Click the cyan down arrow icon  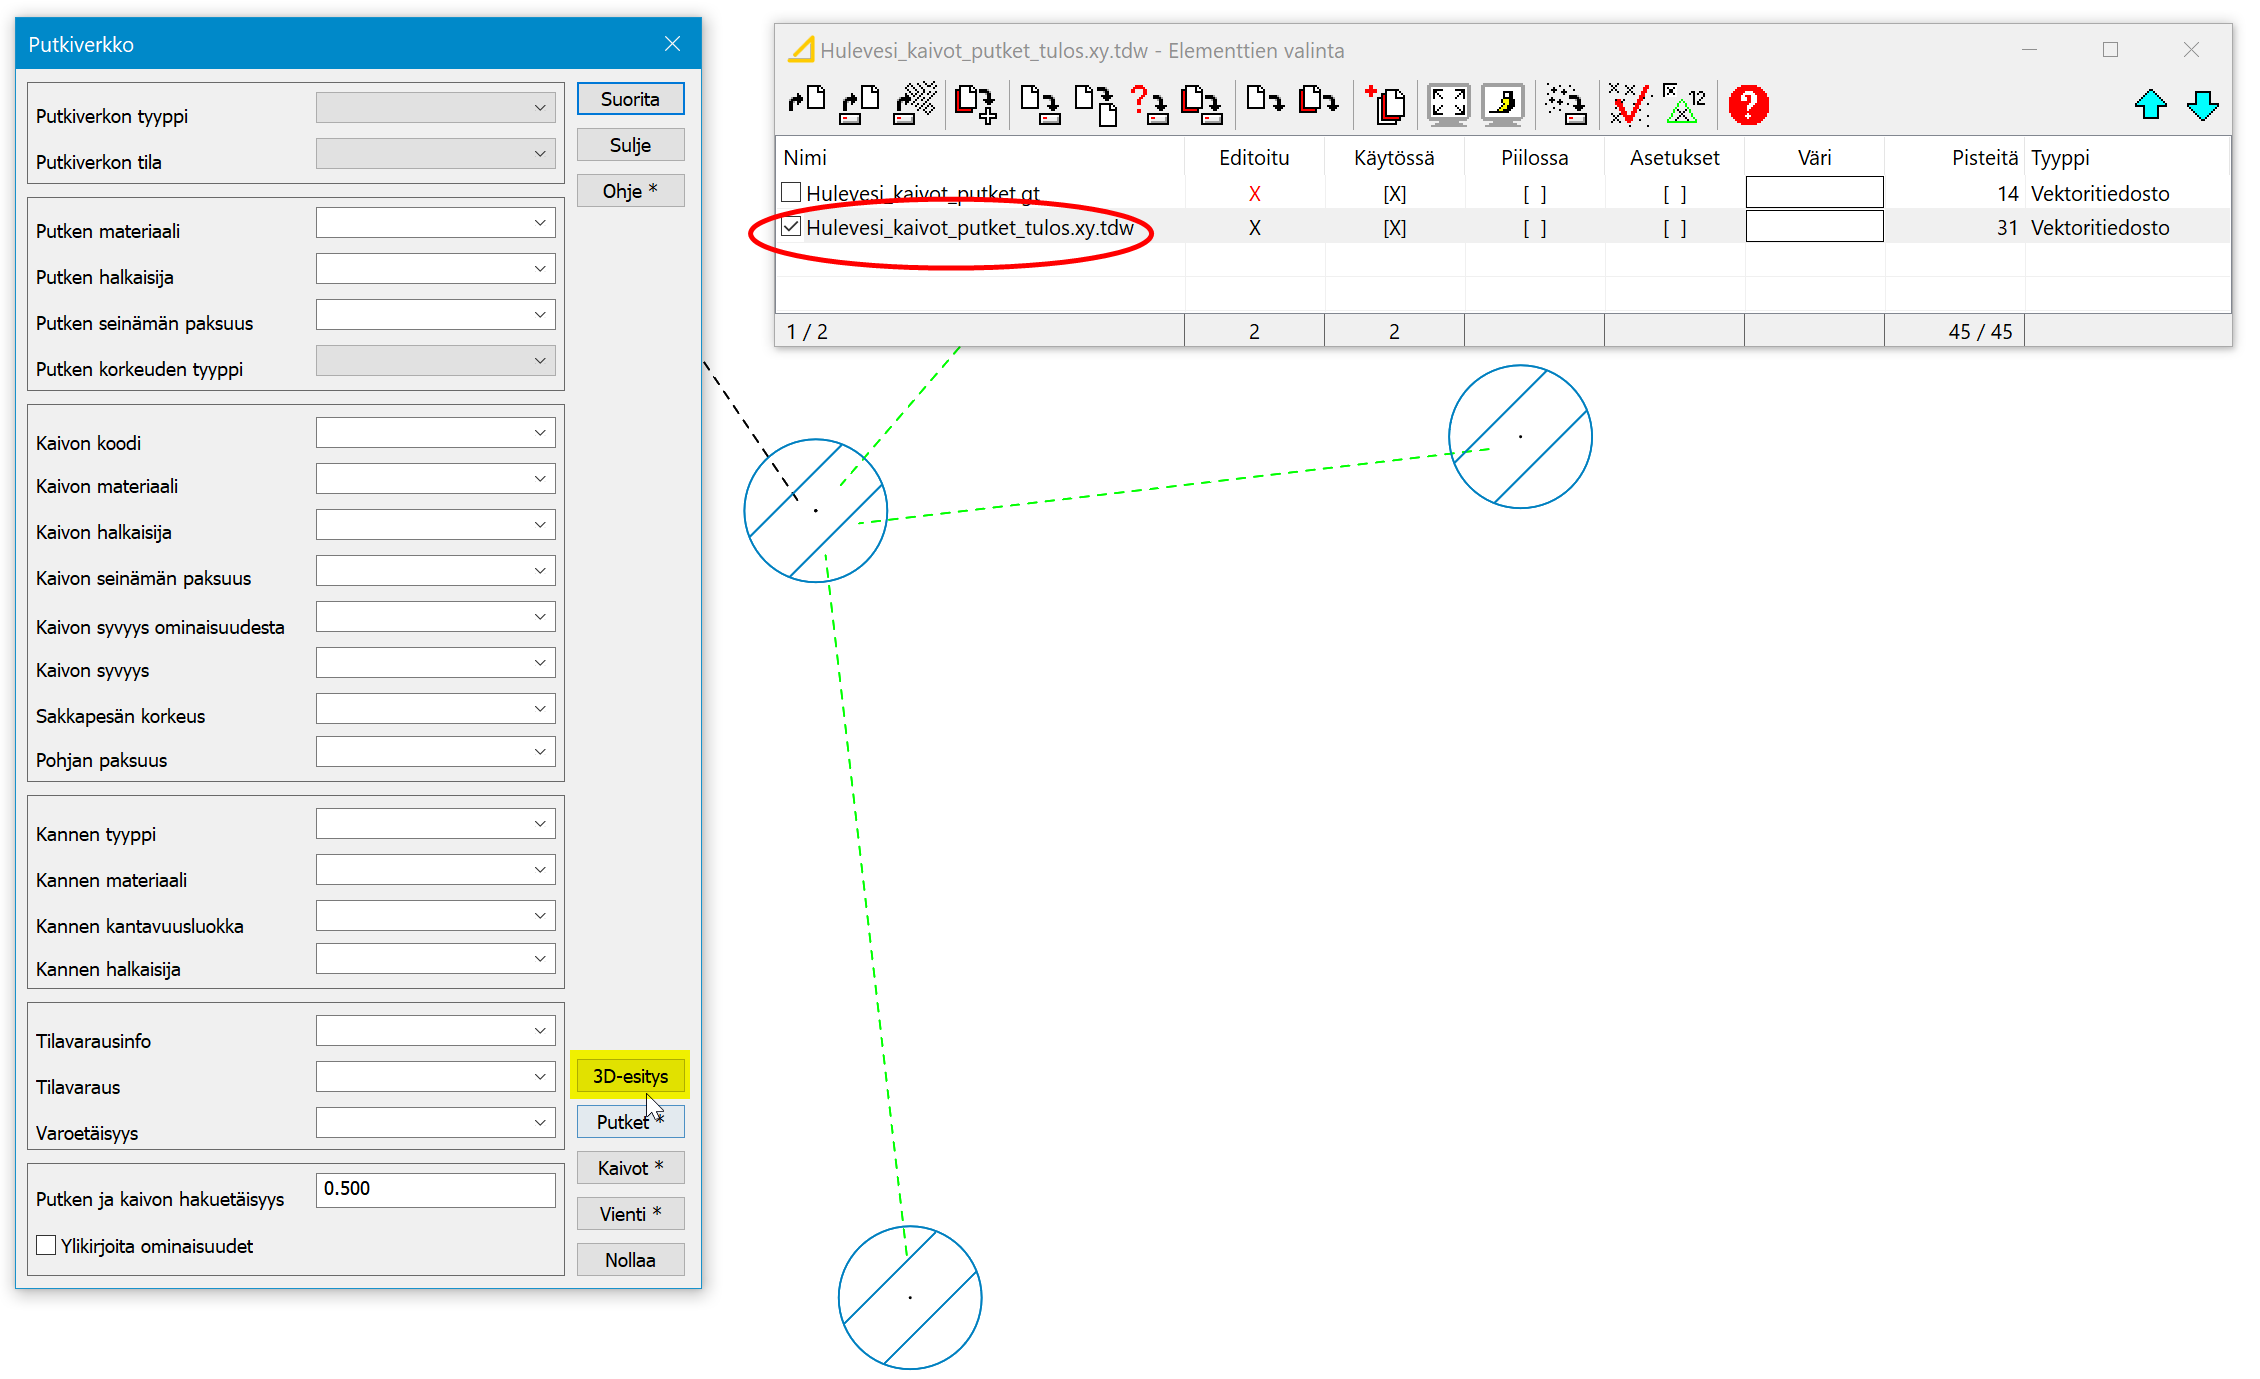tap(2203, 105)
